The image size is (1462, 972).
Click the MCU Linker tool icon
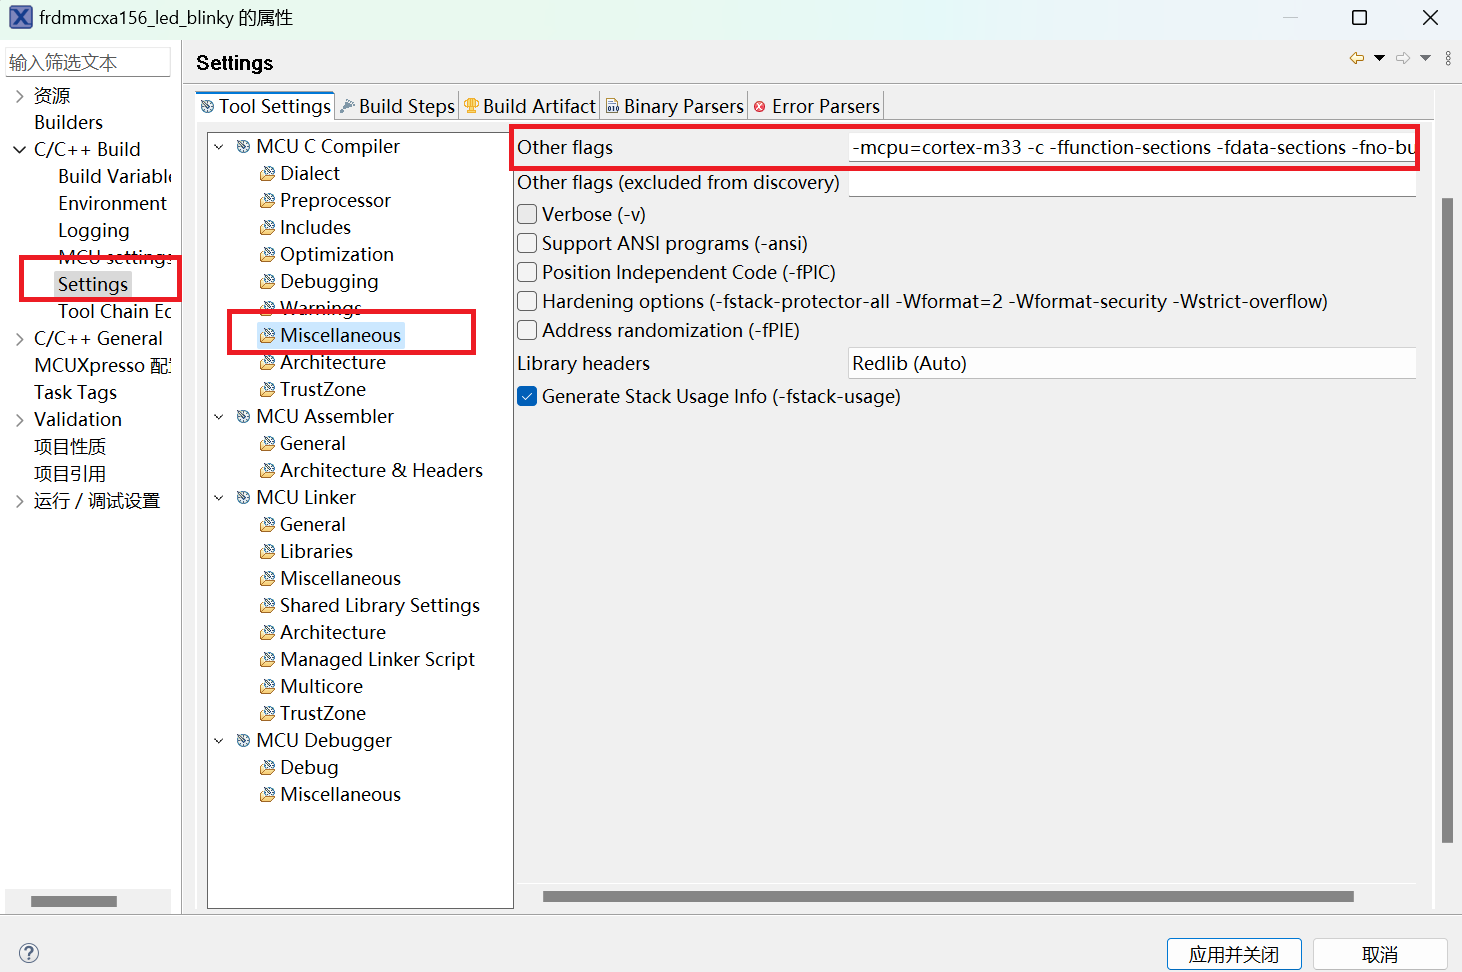click(x=243, y=497)
